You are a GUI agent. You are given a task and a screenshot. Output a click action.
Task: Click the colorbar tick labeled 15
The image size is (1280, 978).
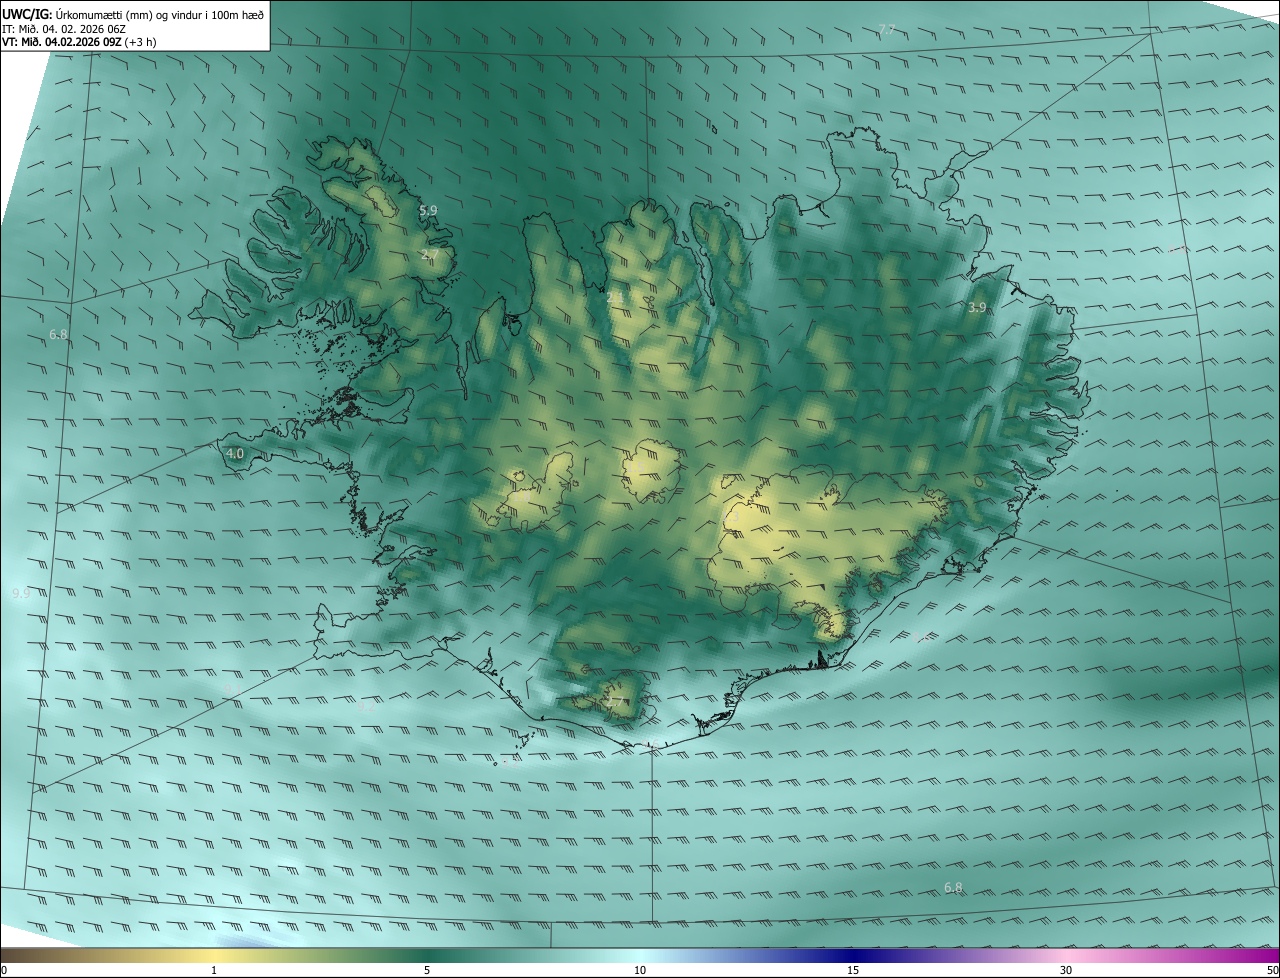(853, 970)
